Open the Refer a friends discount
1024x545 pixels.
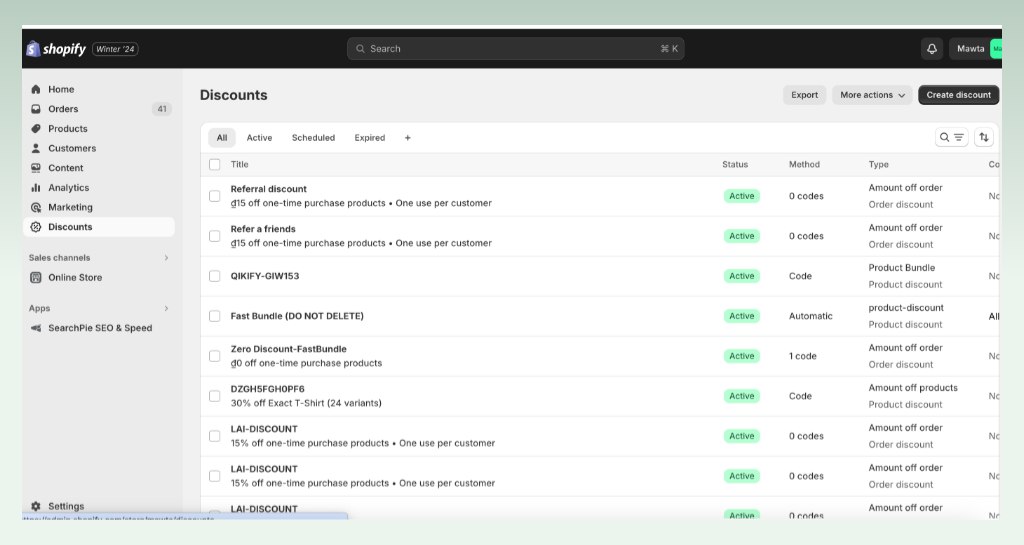coord(263,229)
